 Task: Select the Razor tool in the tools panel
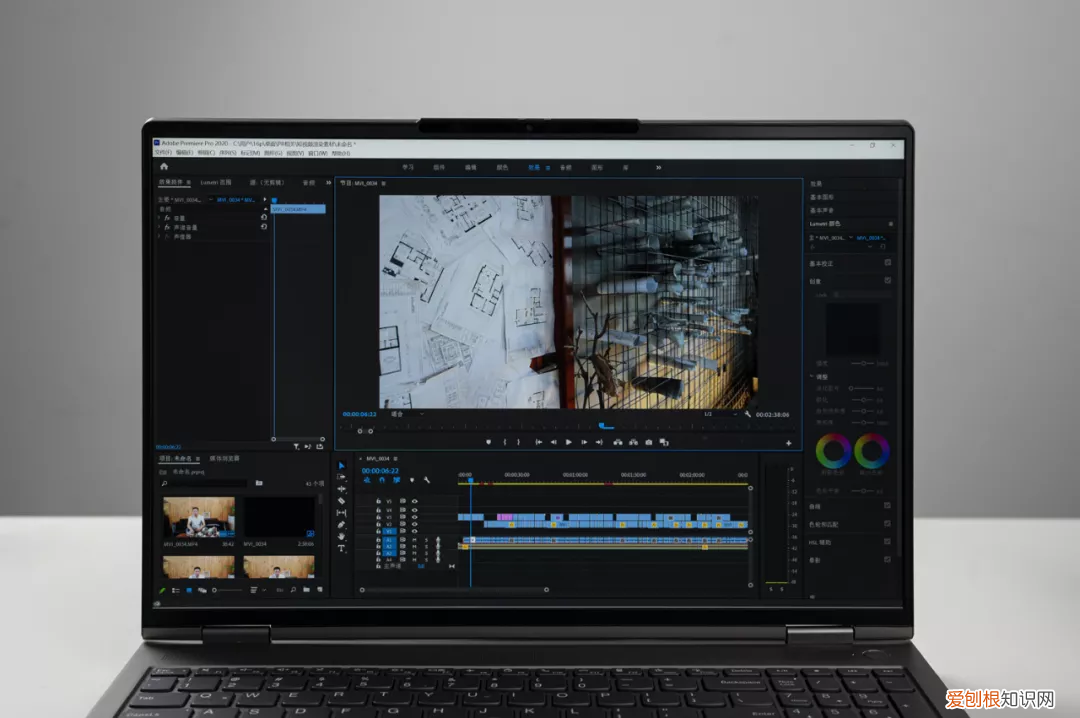342,501
